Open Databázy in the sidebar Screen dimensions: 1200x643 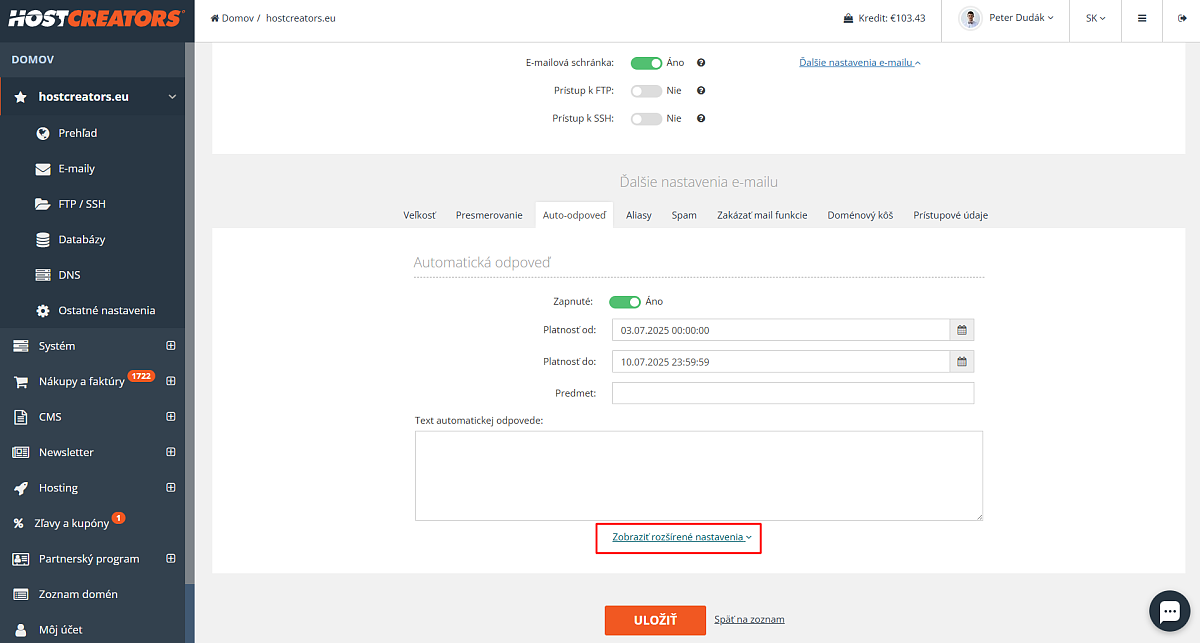(81, 239)
